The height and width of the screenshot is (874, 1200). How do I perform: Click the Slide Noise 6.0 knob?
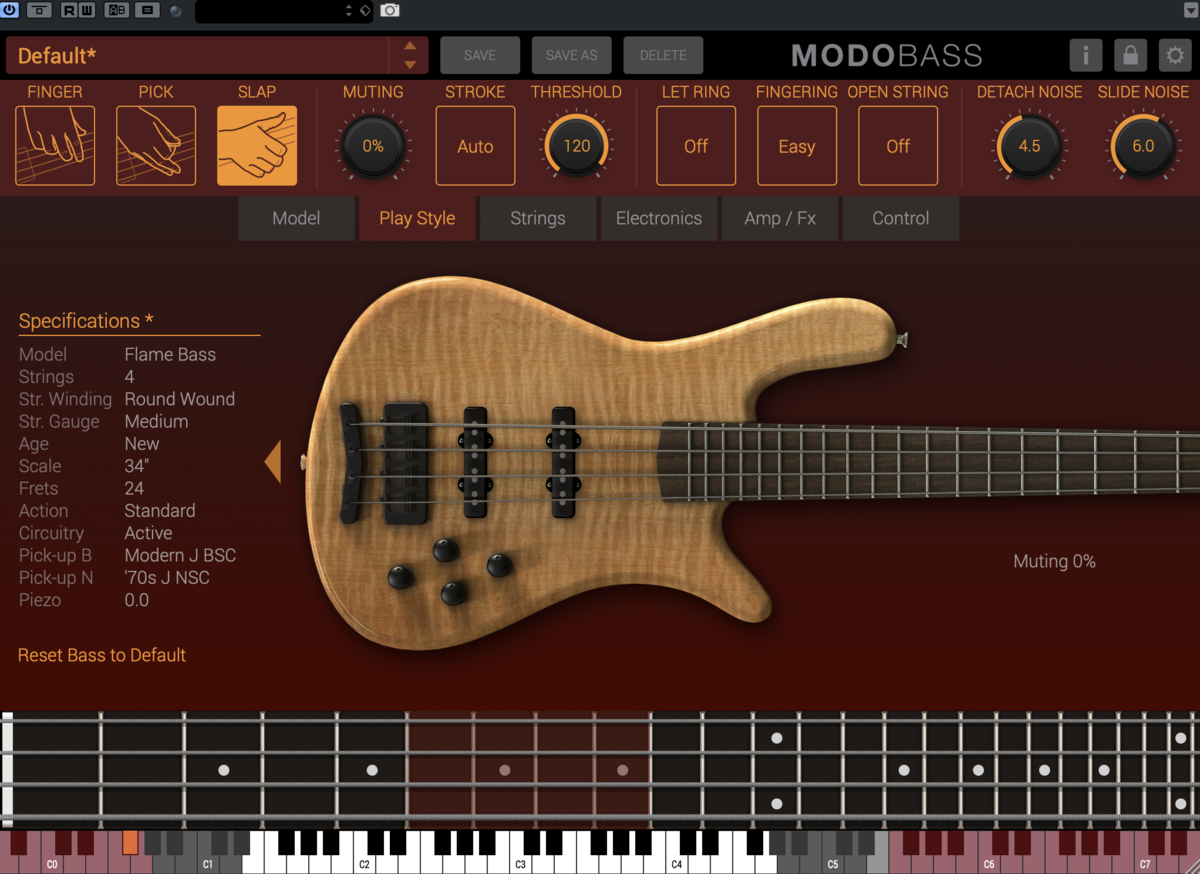click(1143, 146)
